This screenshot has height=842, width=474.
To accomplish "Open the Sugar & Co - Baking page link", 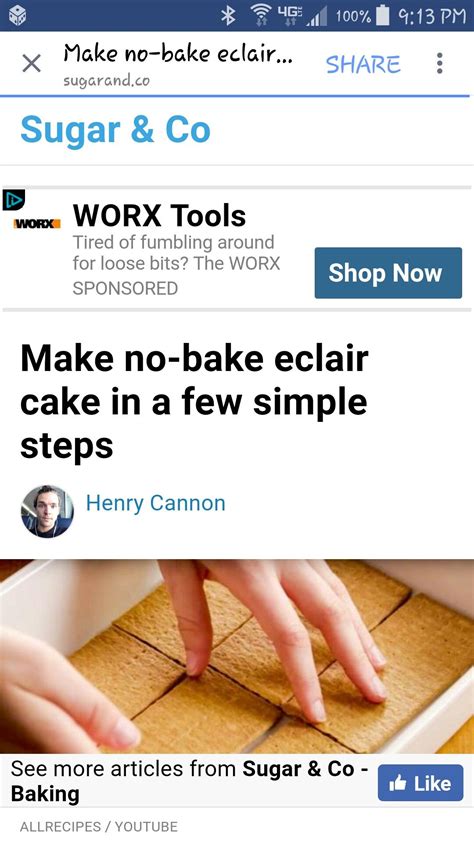I will tap(189, 781).
